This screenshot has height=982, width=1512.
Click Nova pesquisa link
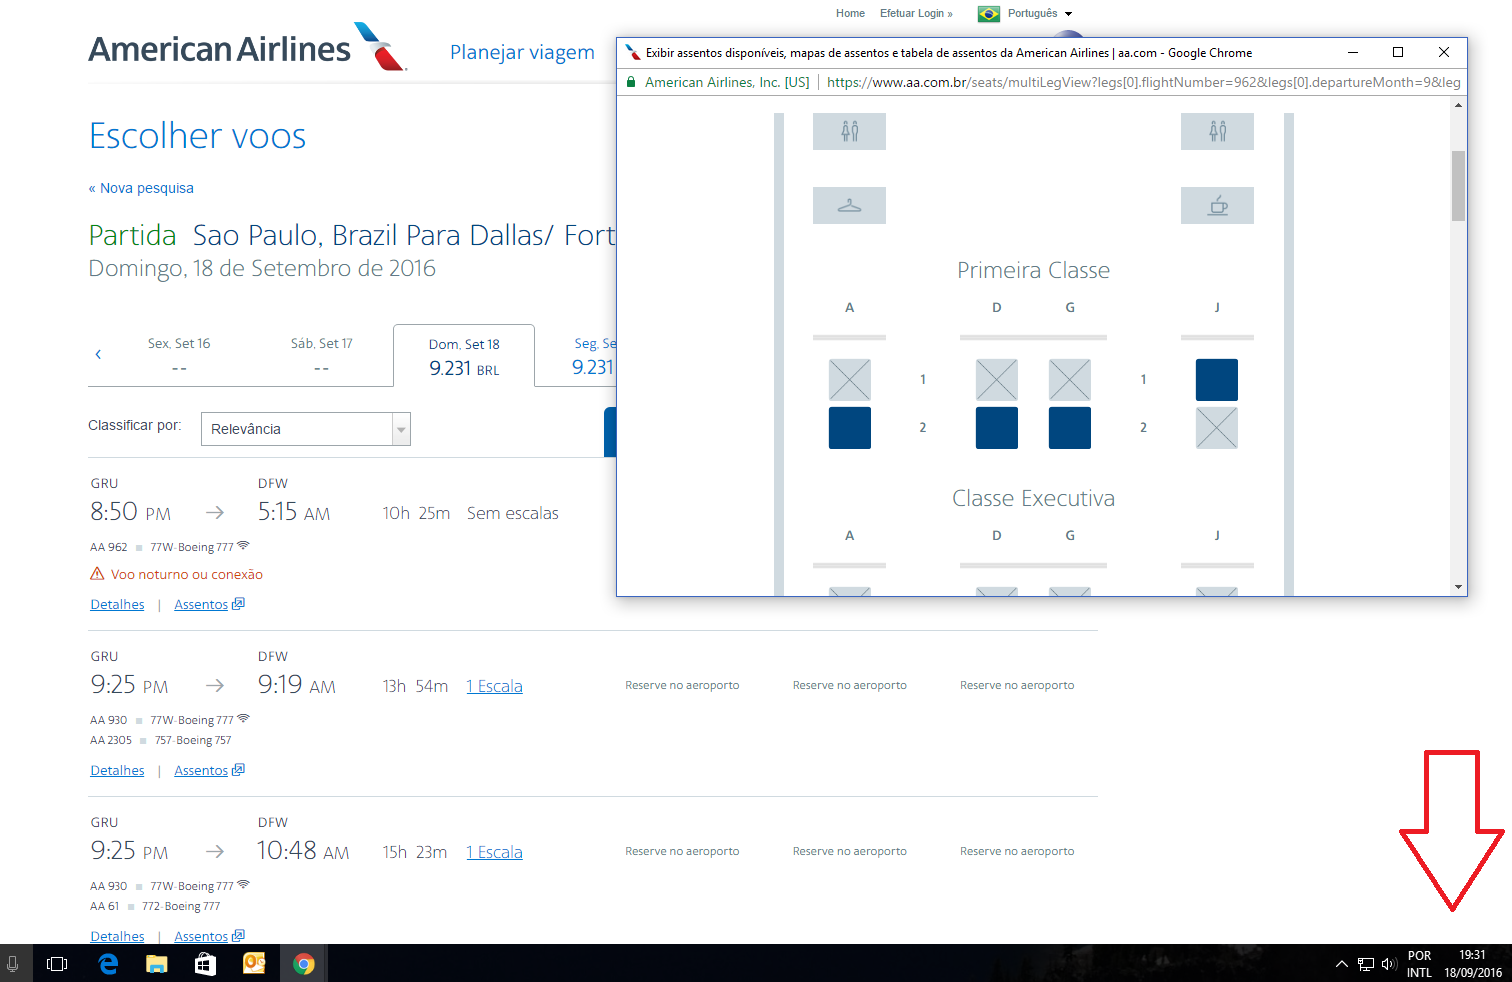pos(141,188)
